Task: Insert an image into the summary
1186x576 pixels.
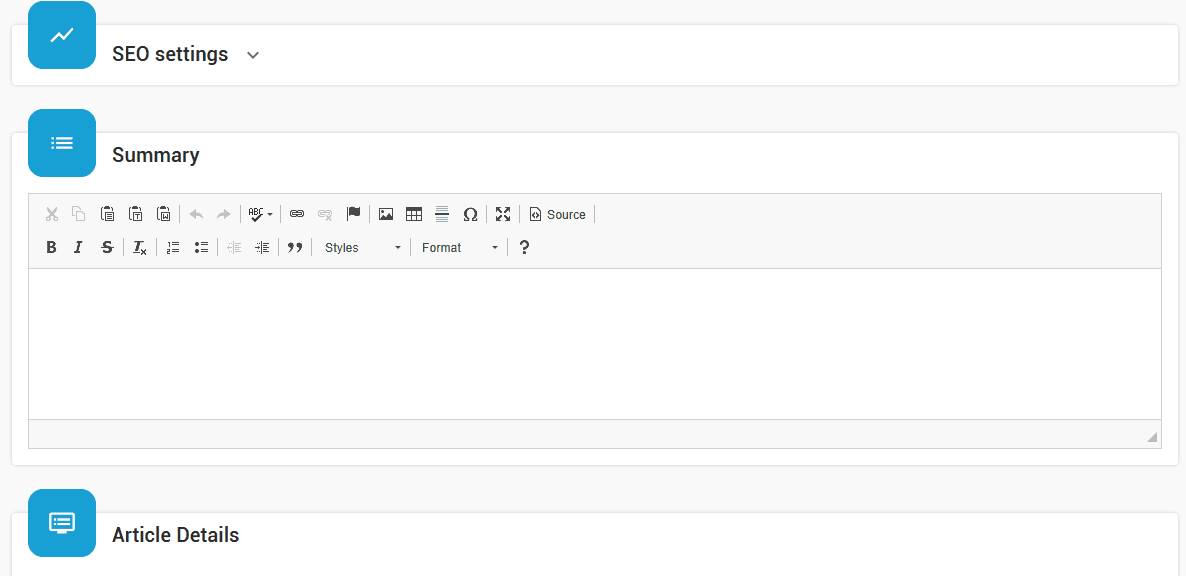Action: click(386, 214)
